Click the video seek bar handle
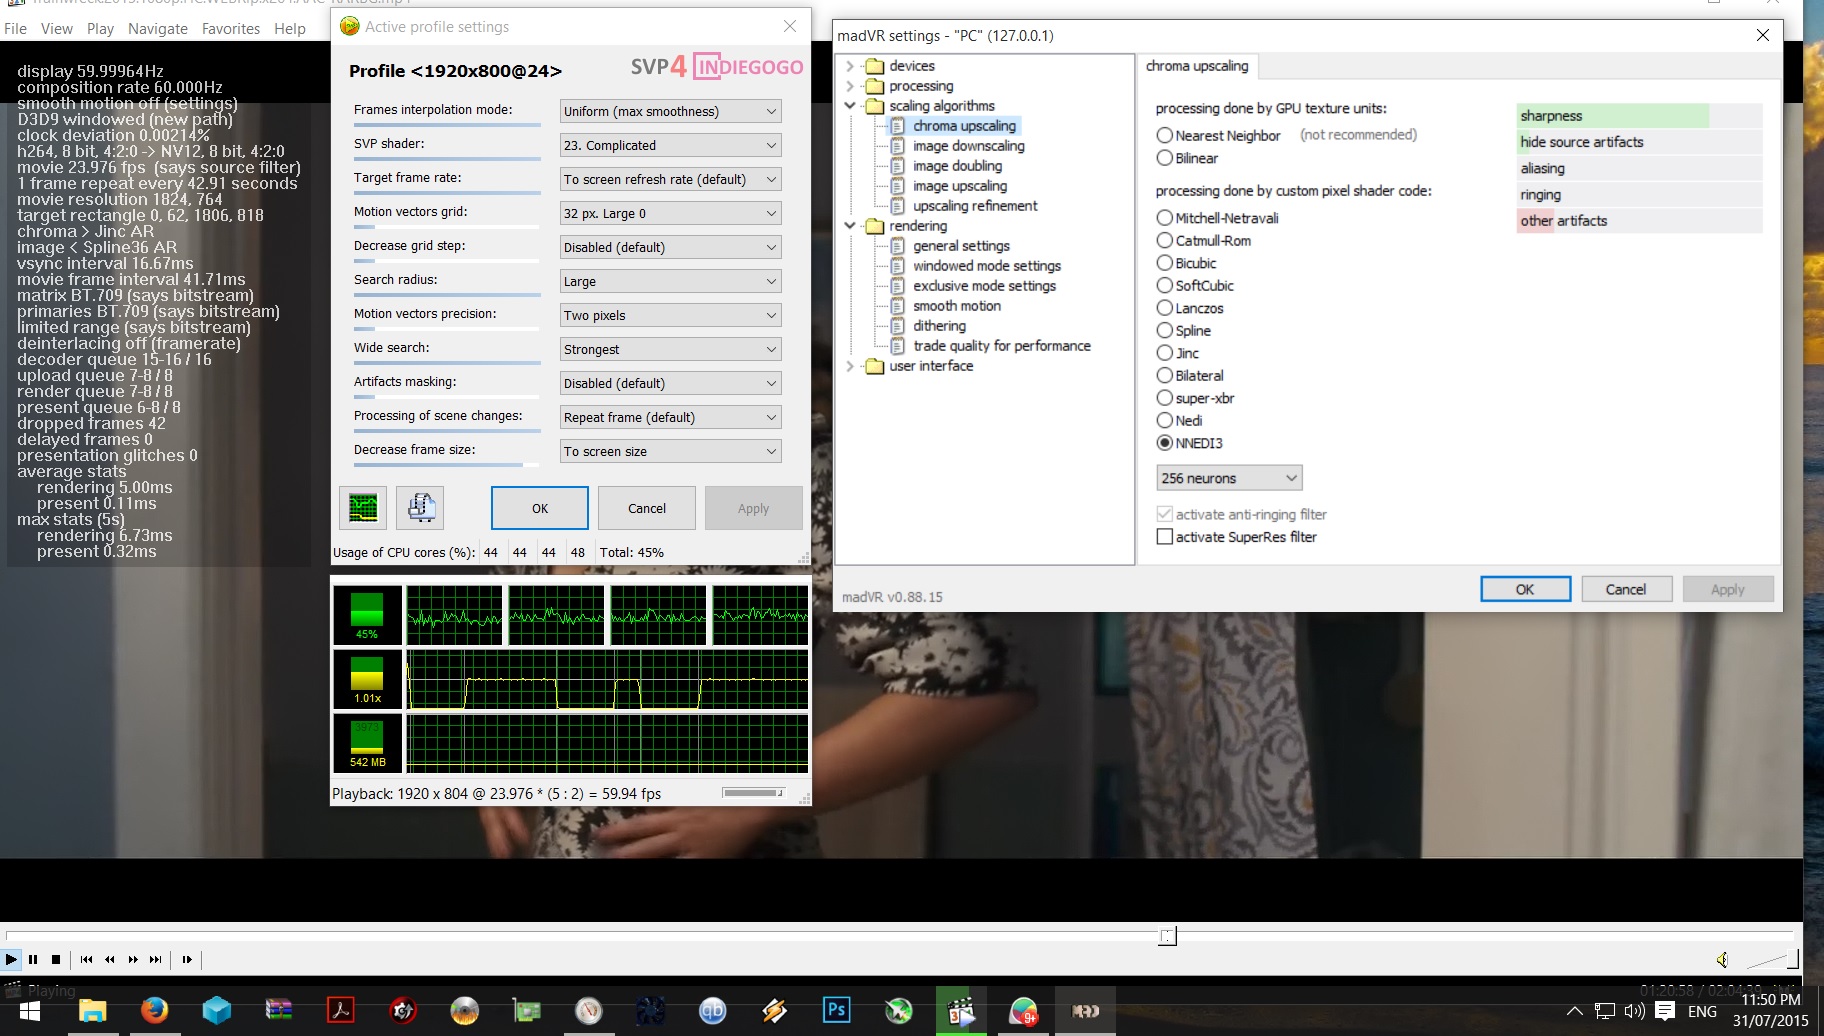 point(1167,936)
